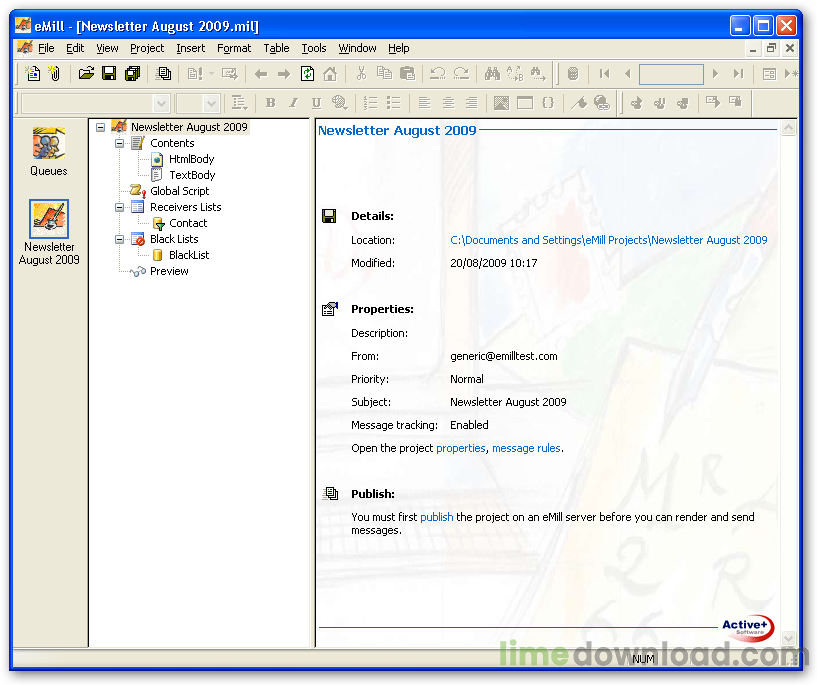Open the Format menu
The width and height of the screenshot is (817, 685).
click(x=234, y=48)
